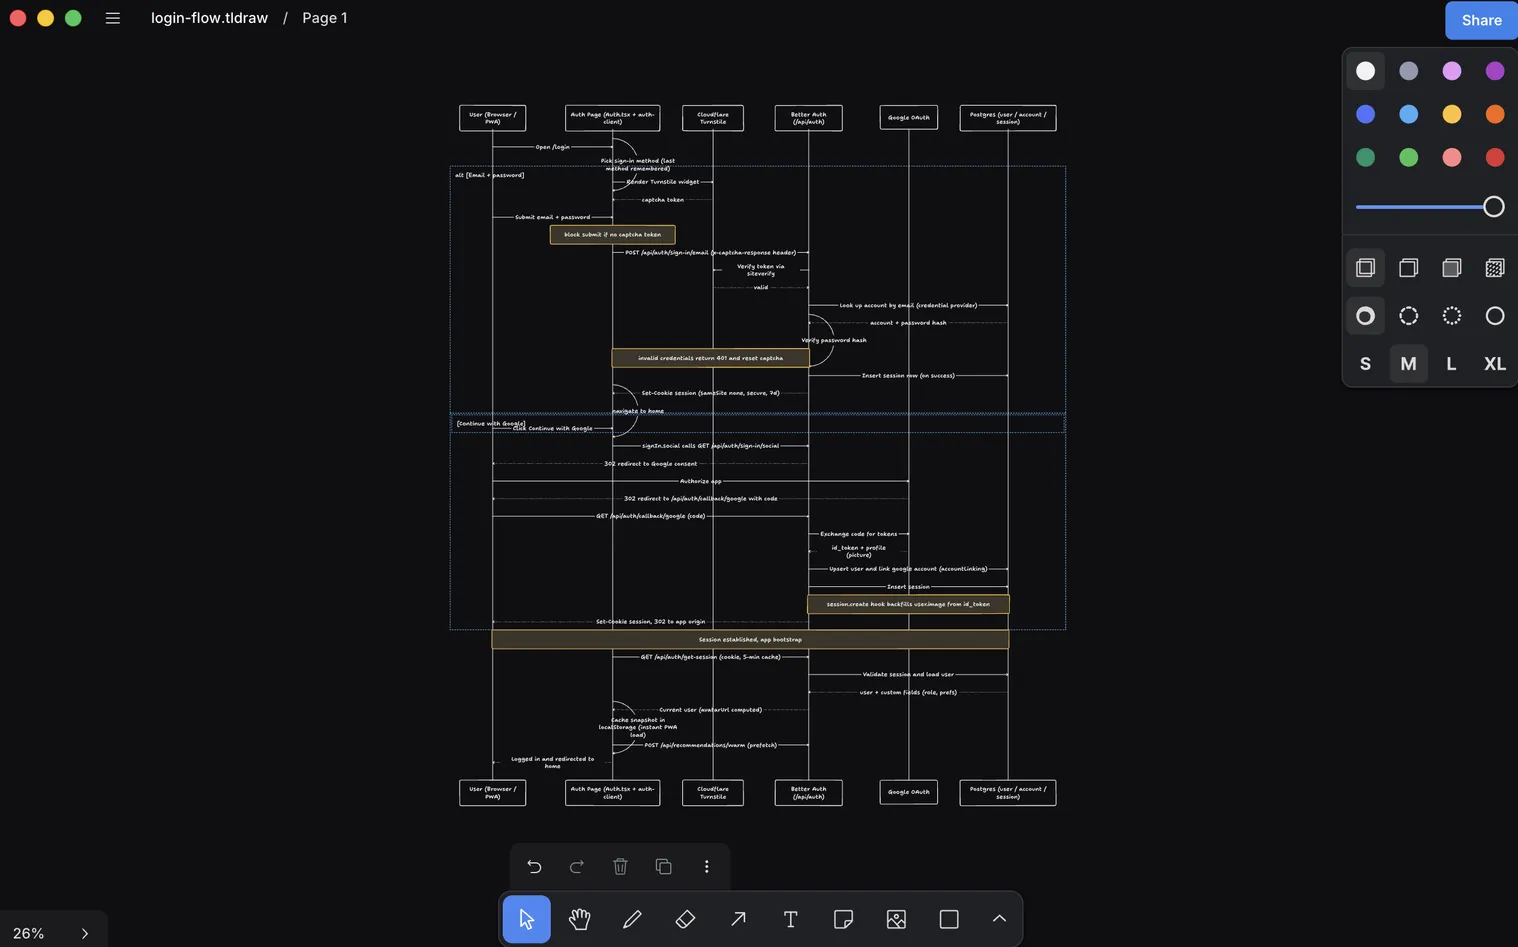Click the trash delete icon
This screenshot has width=1518, height=947.
pos(620,866)
